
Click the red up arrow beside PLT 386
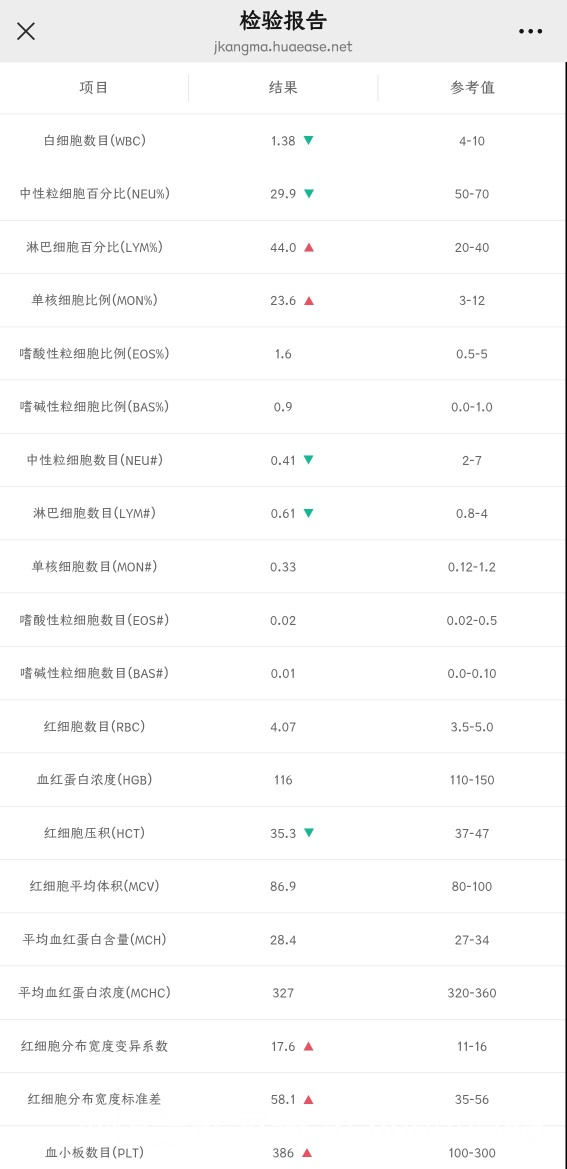point(307,1153)
